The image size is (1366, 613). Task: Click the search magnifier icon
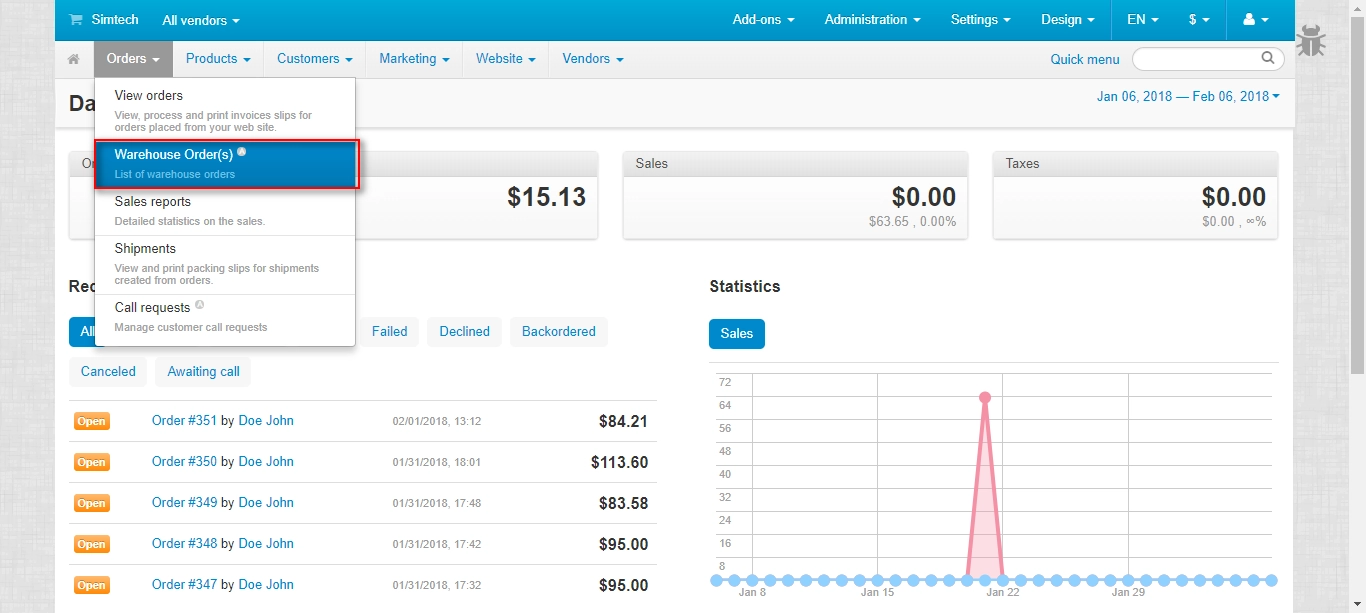pos(1268,58)
